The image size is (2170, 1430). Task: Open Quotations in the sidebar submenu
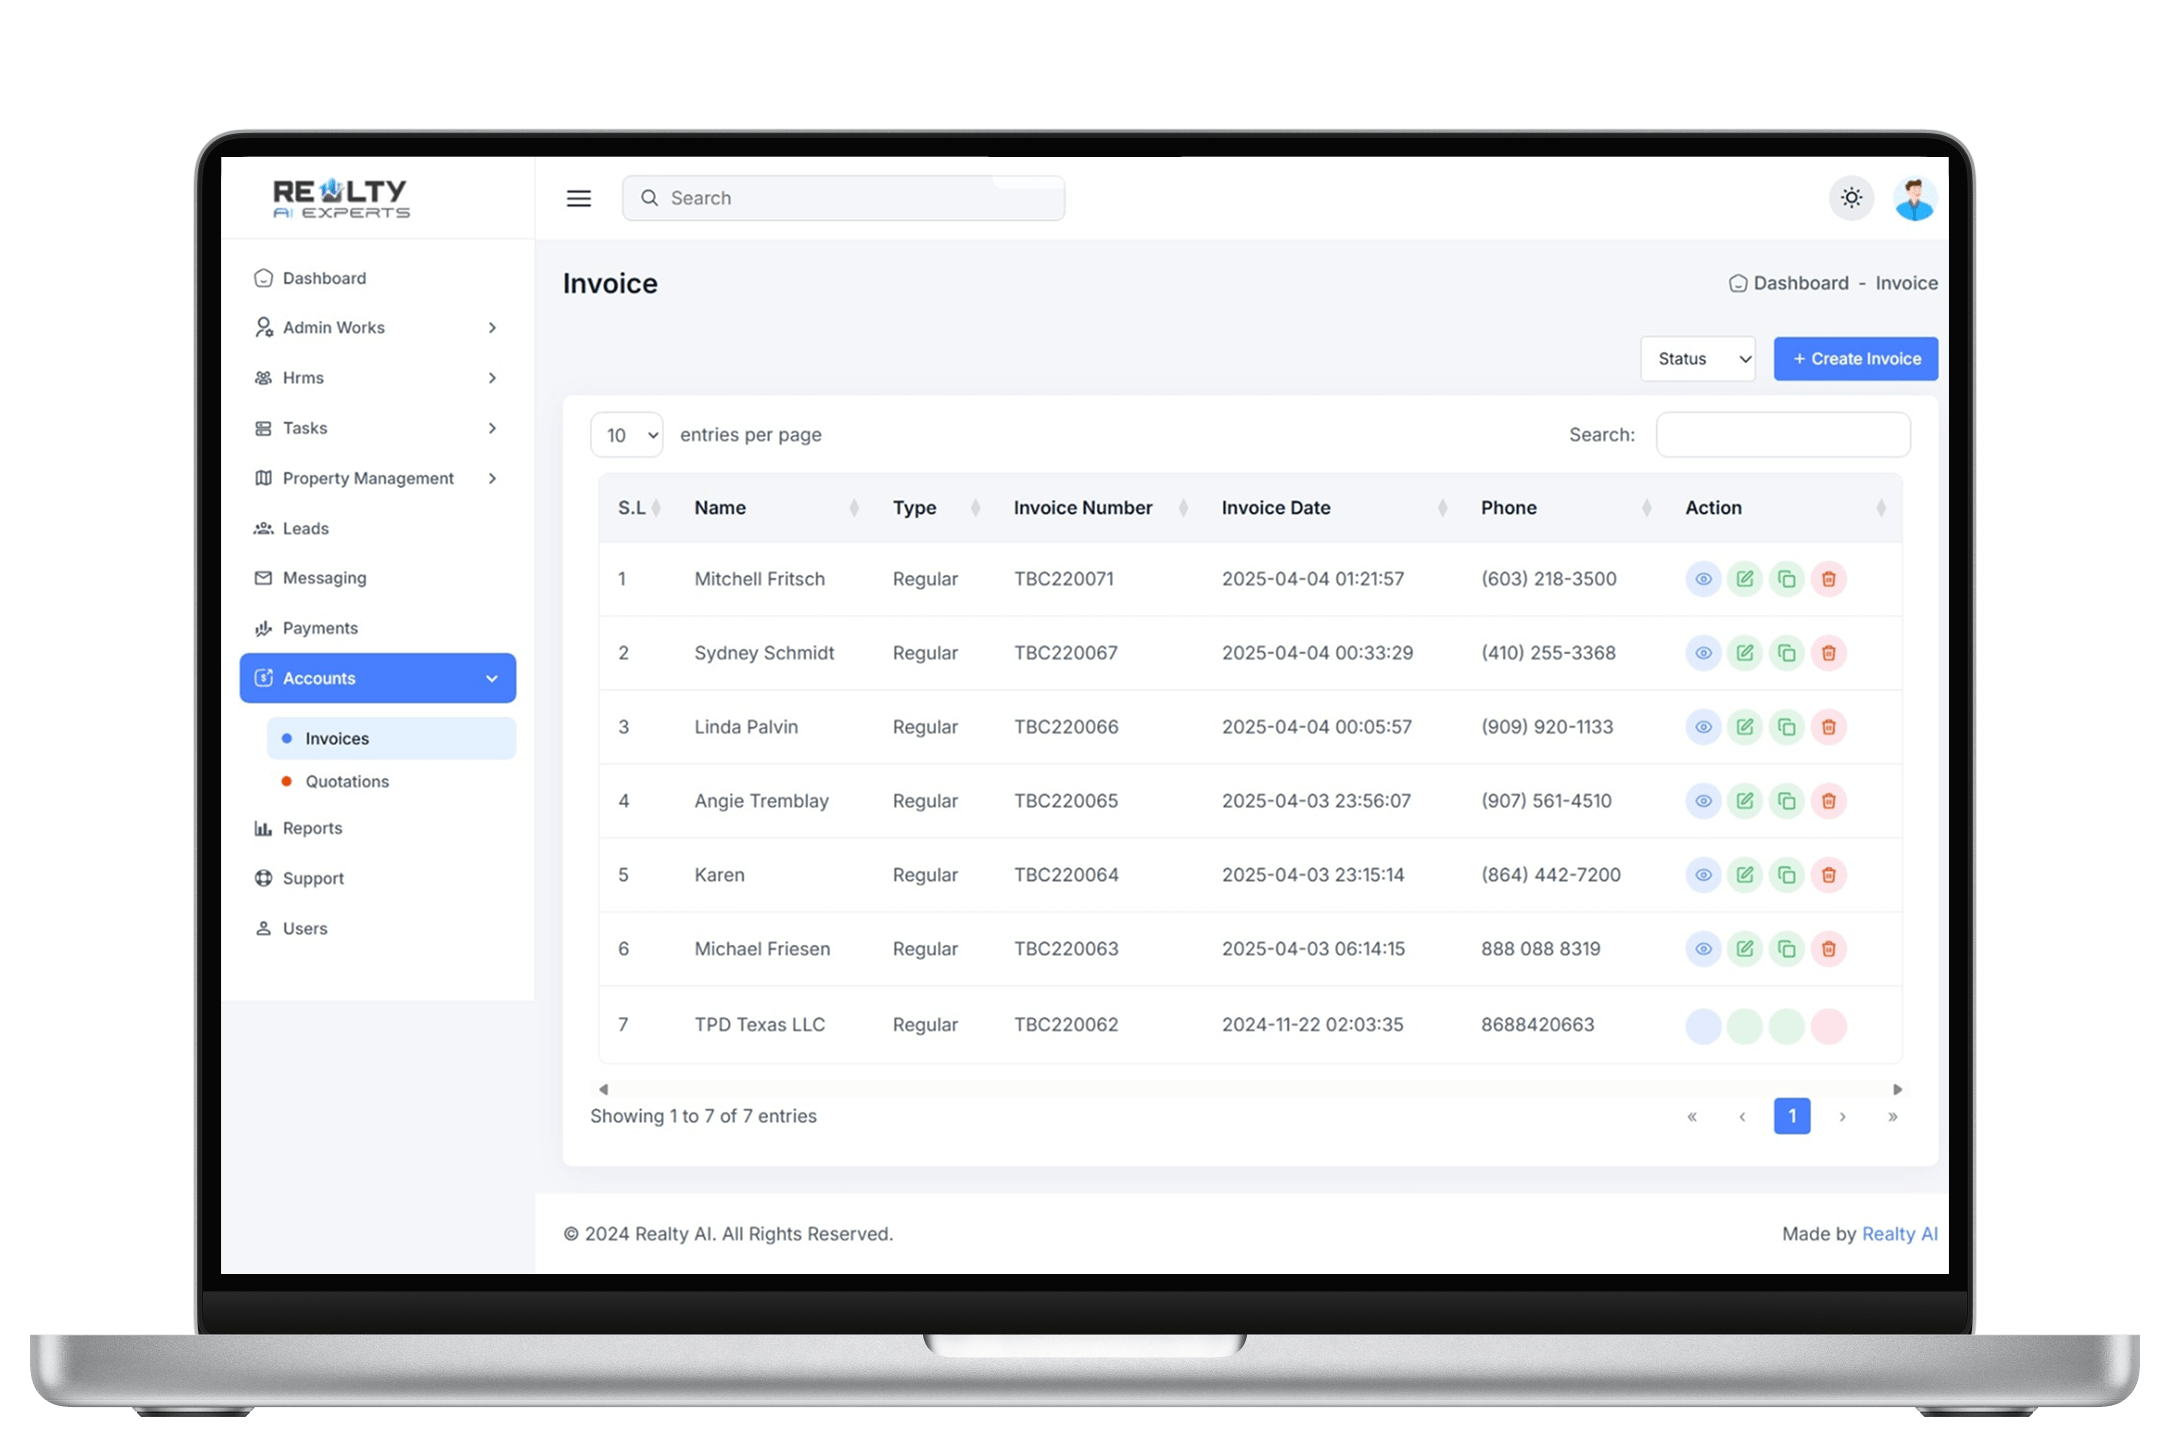pyautogui.click(x=347, y=781)
